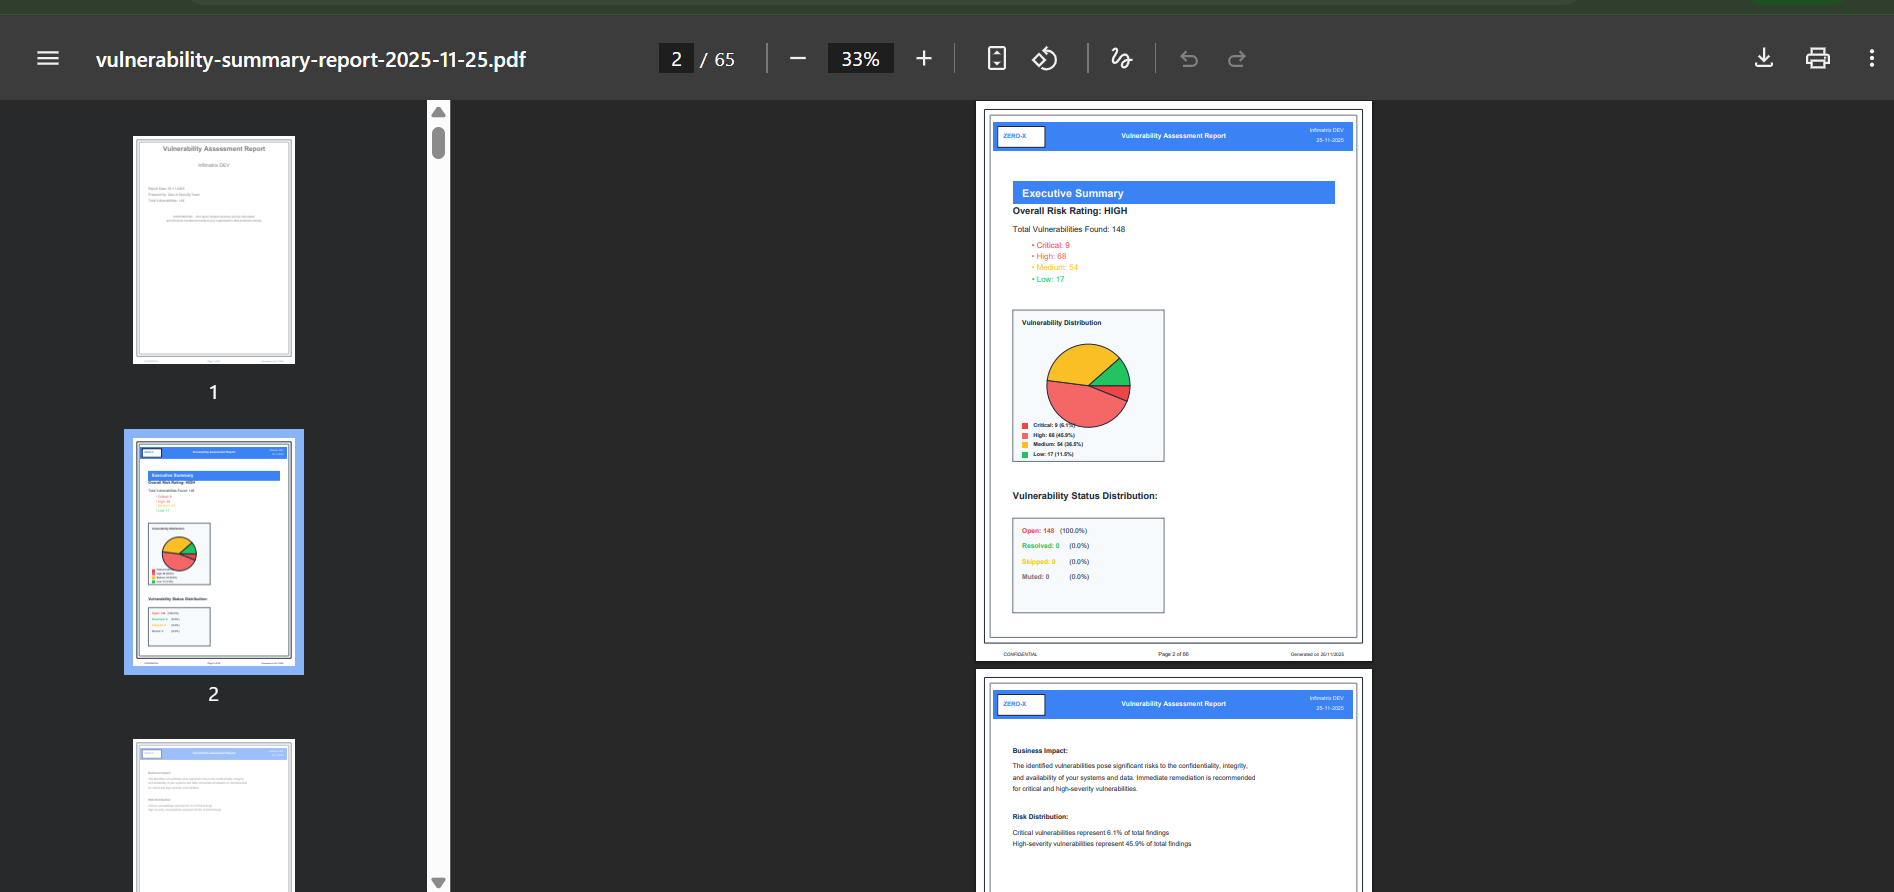Click the zoom out minus button

coord(798,59)
